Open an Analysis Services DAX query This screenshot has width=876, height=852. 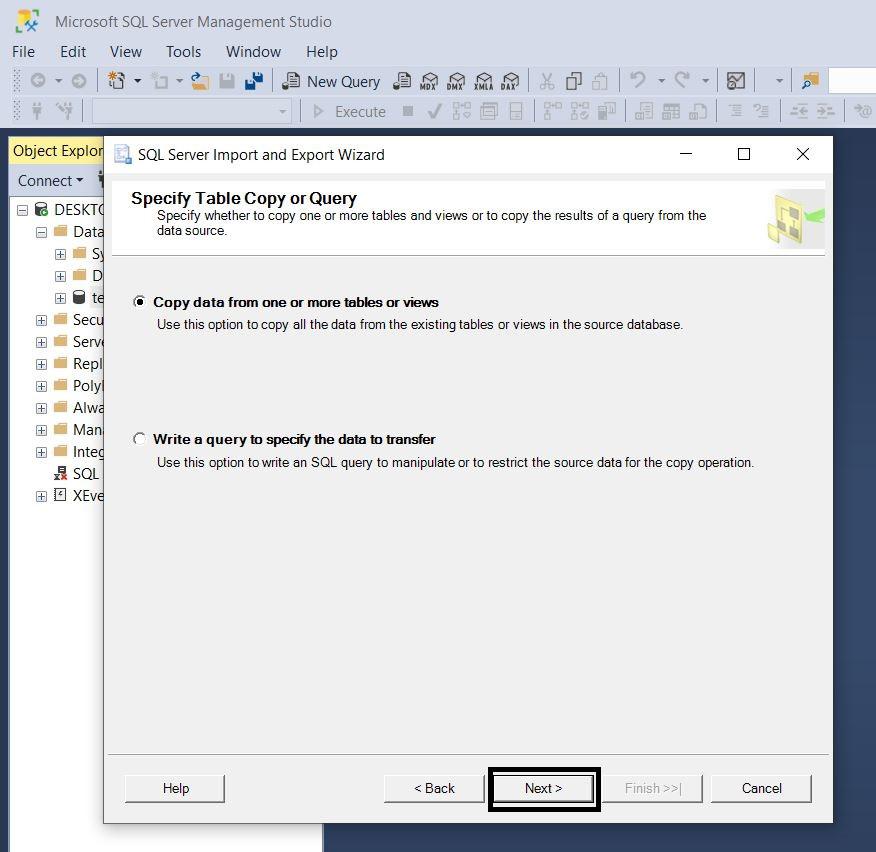510,82
